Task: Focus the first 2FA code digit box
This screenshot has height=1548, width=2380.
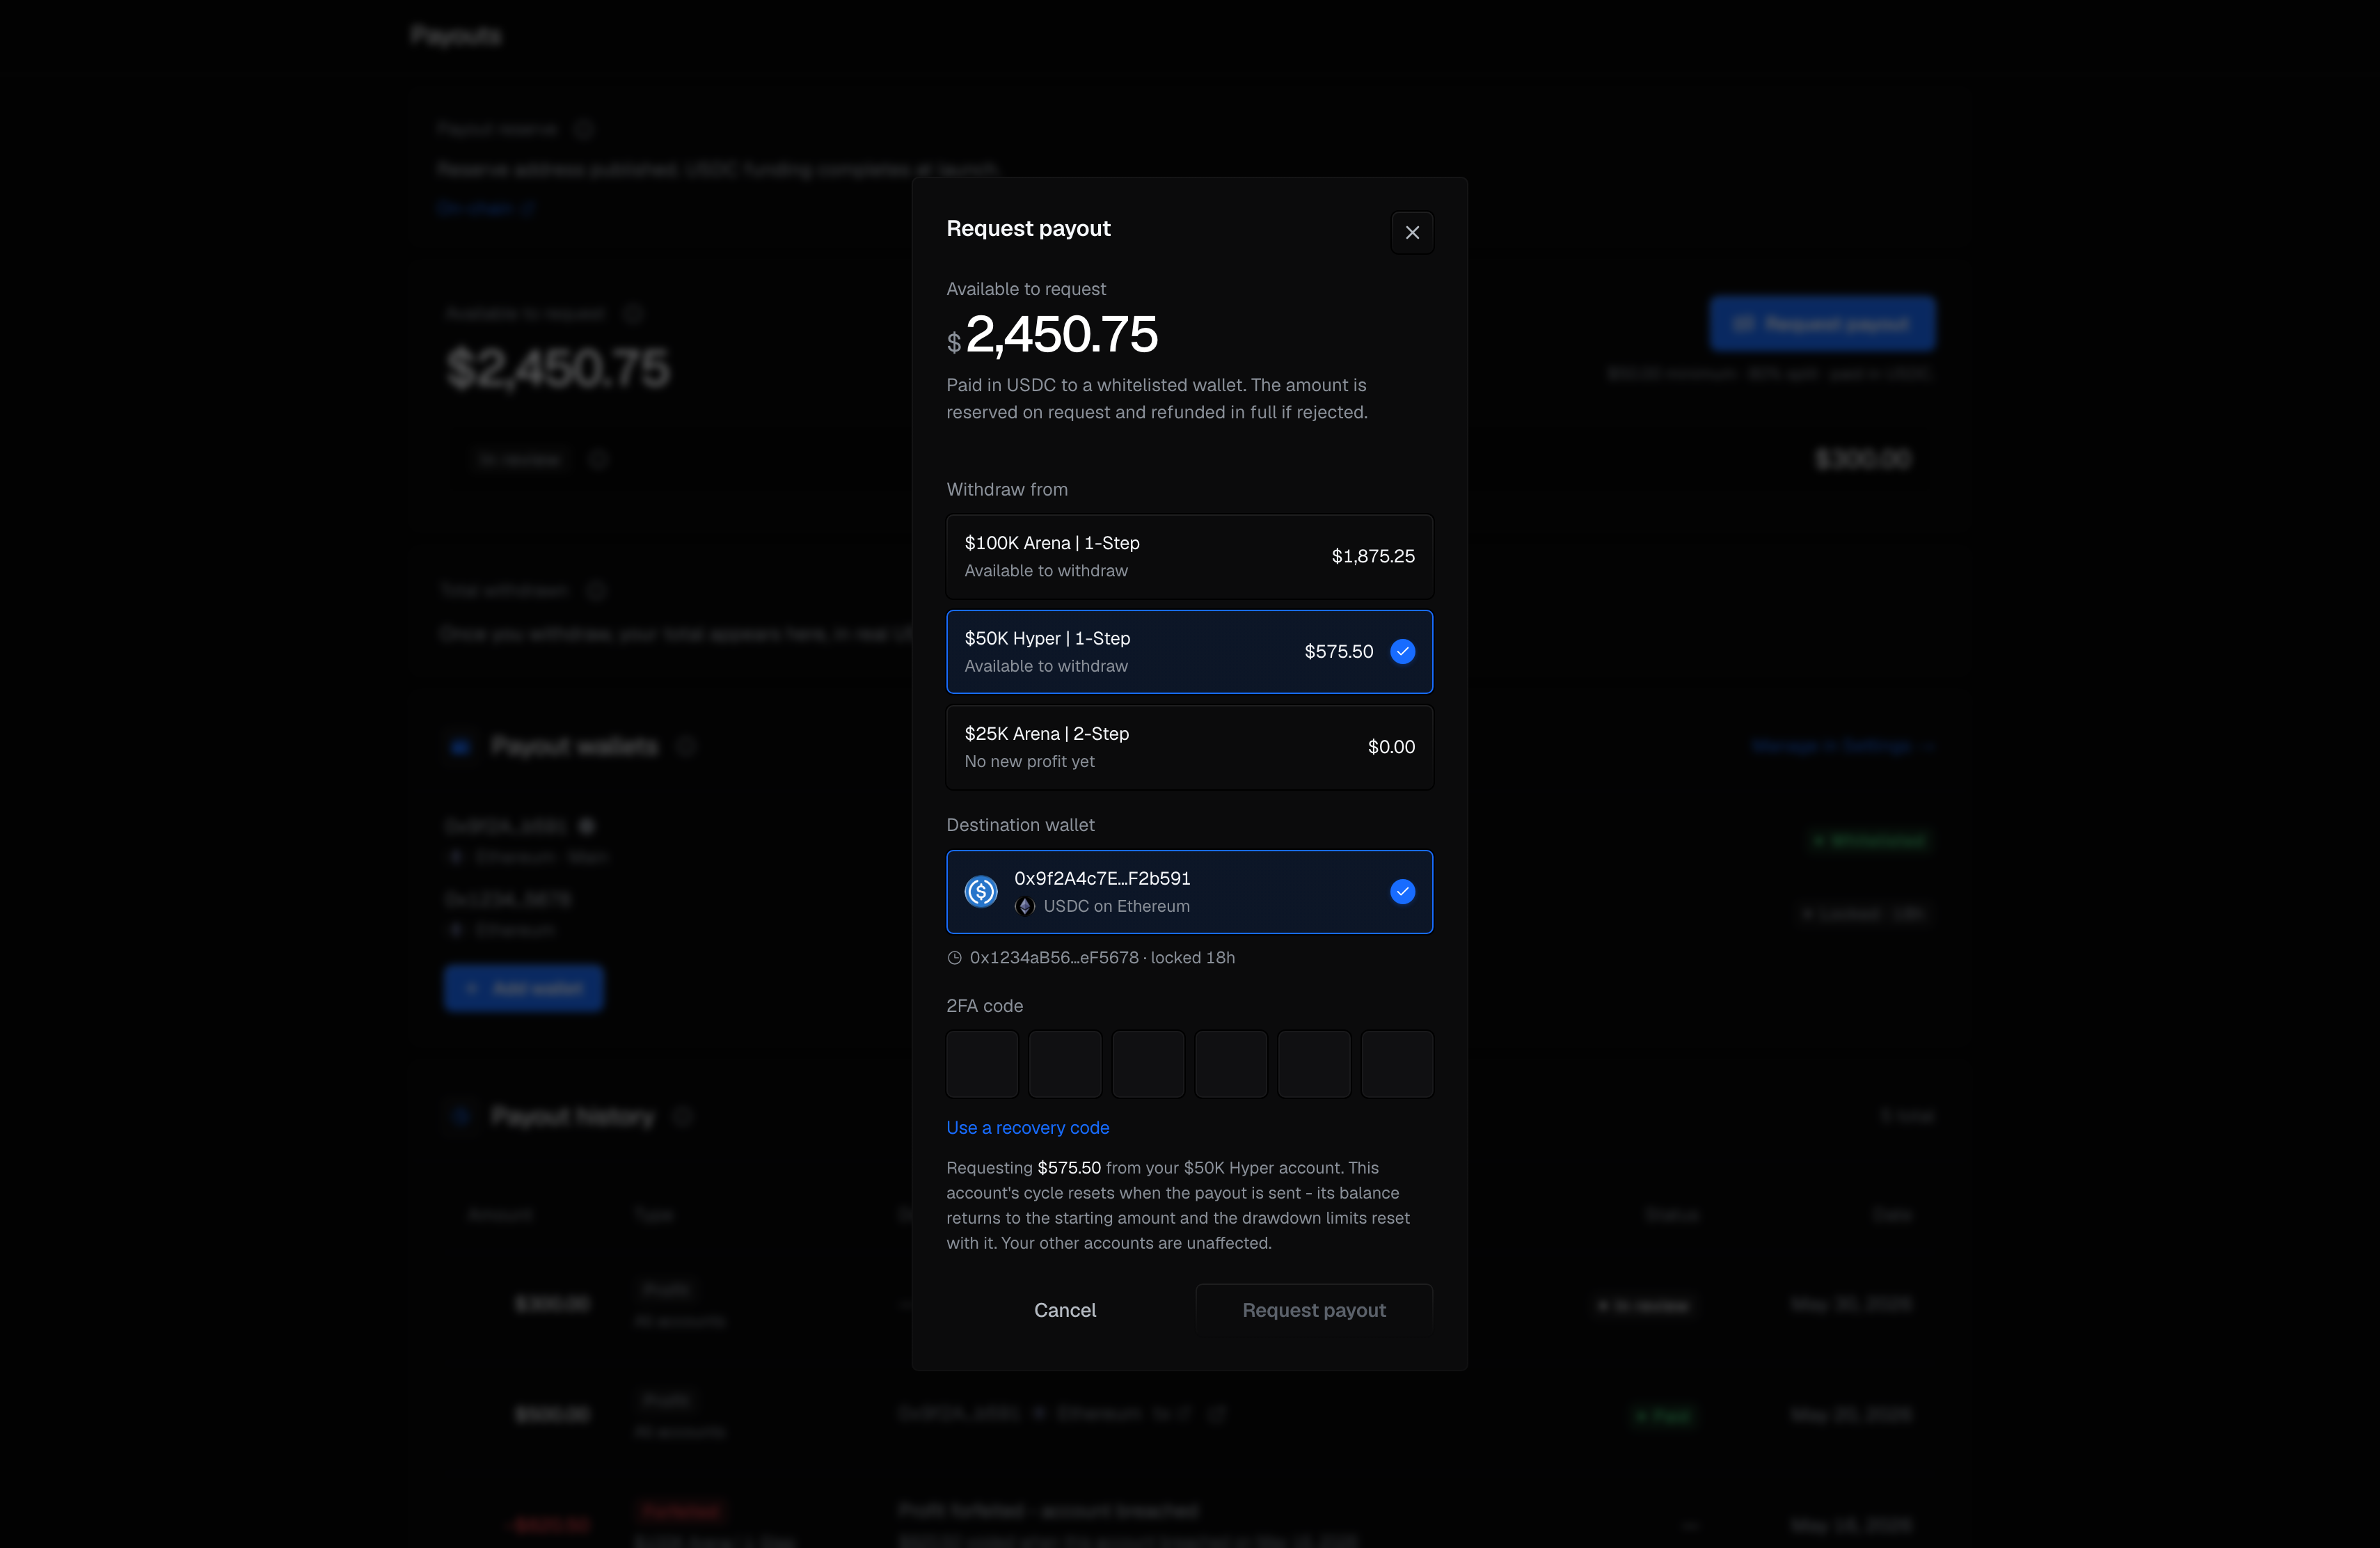Action: pos(982,1064)
